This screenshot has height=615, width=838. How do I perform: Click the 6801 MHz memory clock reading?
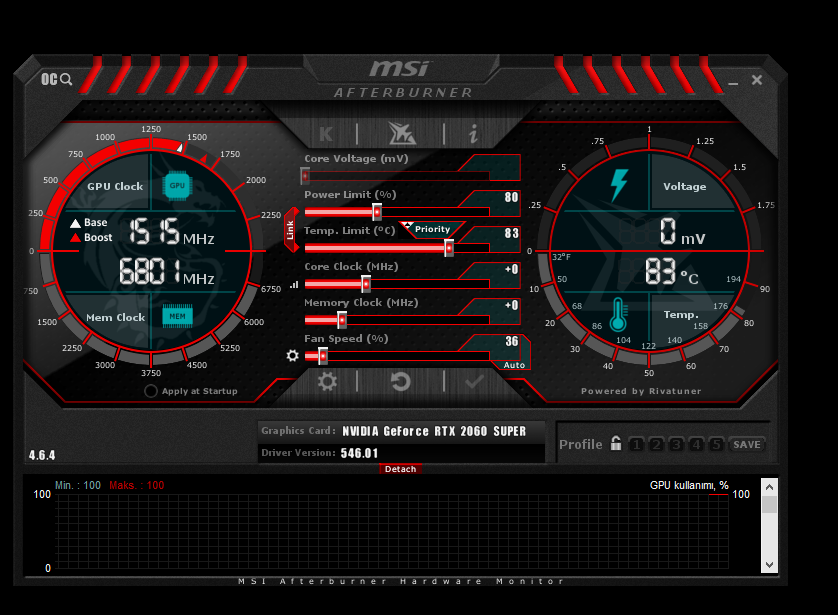pyautogui.click(x=166, y=271)
